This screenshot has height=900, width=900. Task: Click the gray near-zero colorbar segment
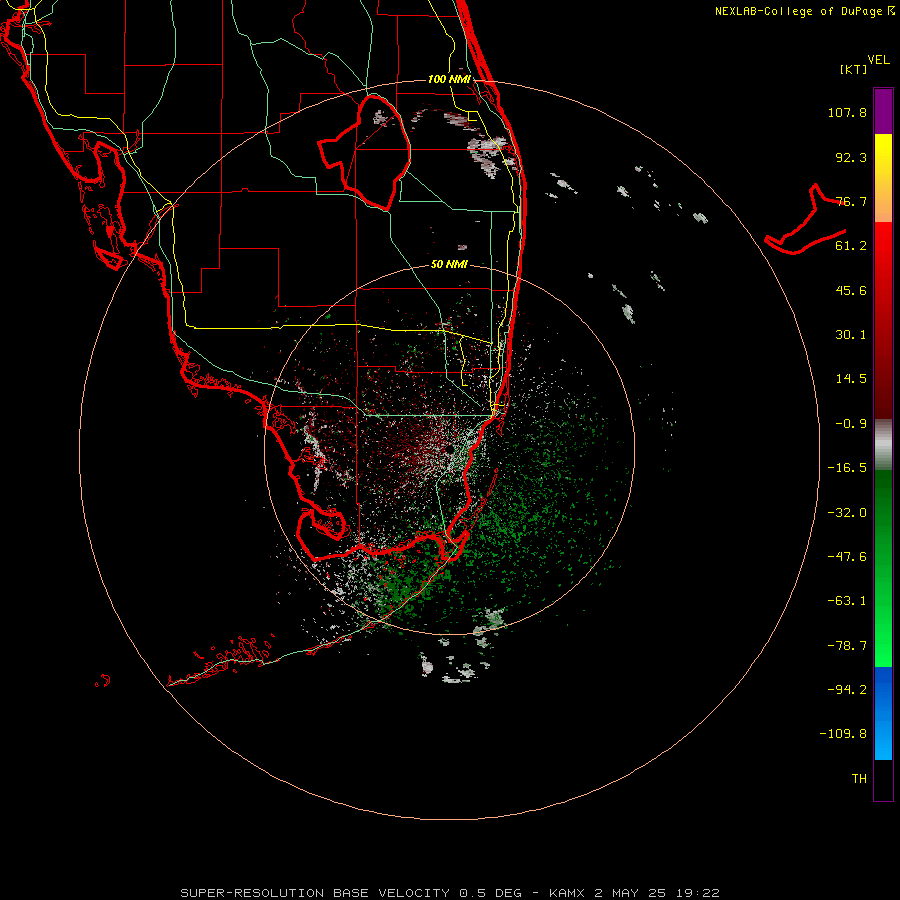pos(883,443)
